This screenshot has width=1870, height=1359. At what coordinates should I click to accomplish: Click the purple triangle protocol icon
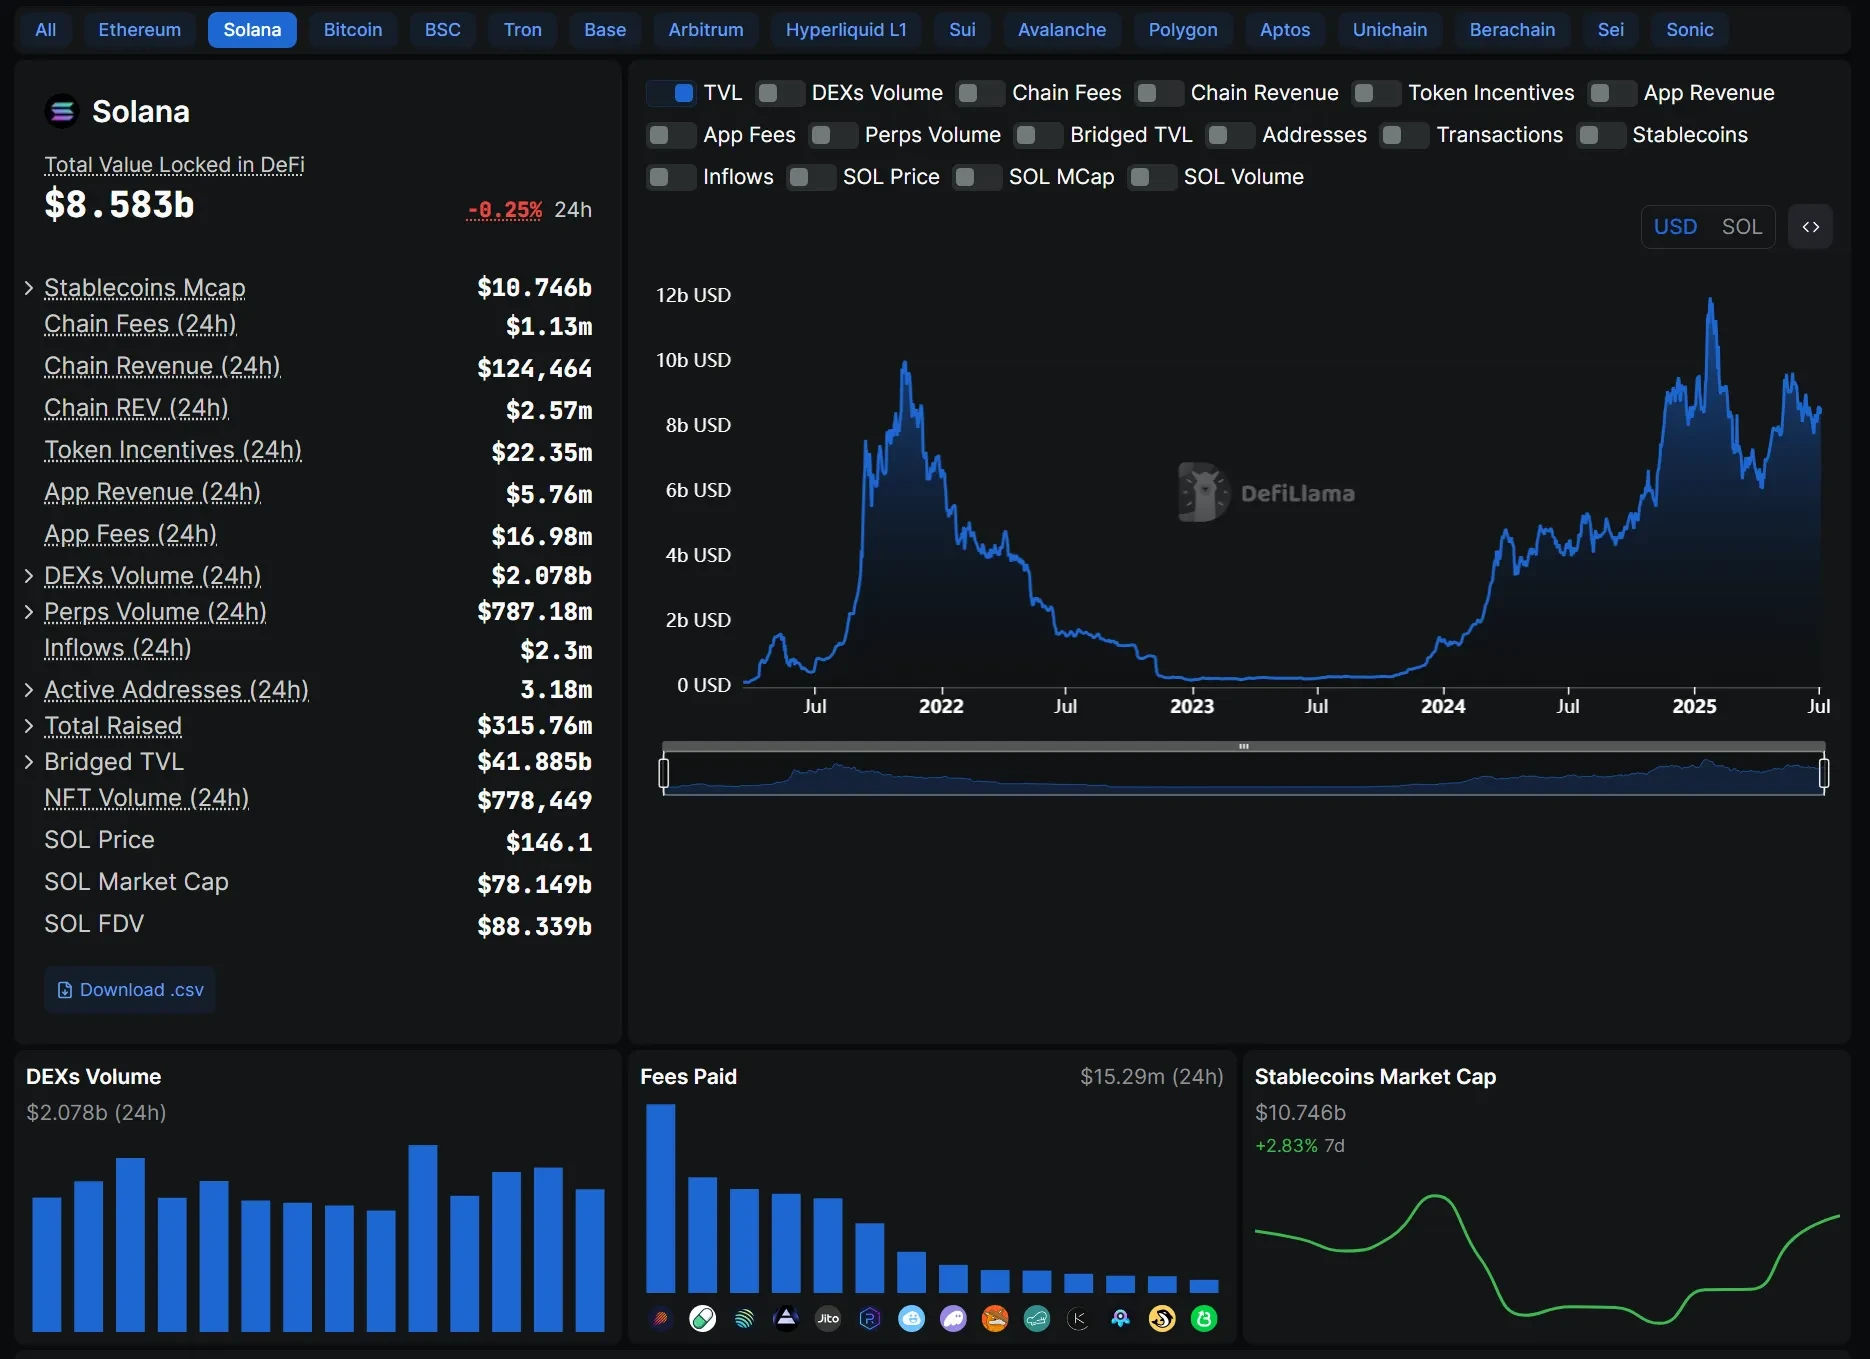(x=787, y=1319)
